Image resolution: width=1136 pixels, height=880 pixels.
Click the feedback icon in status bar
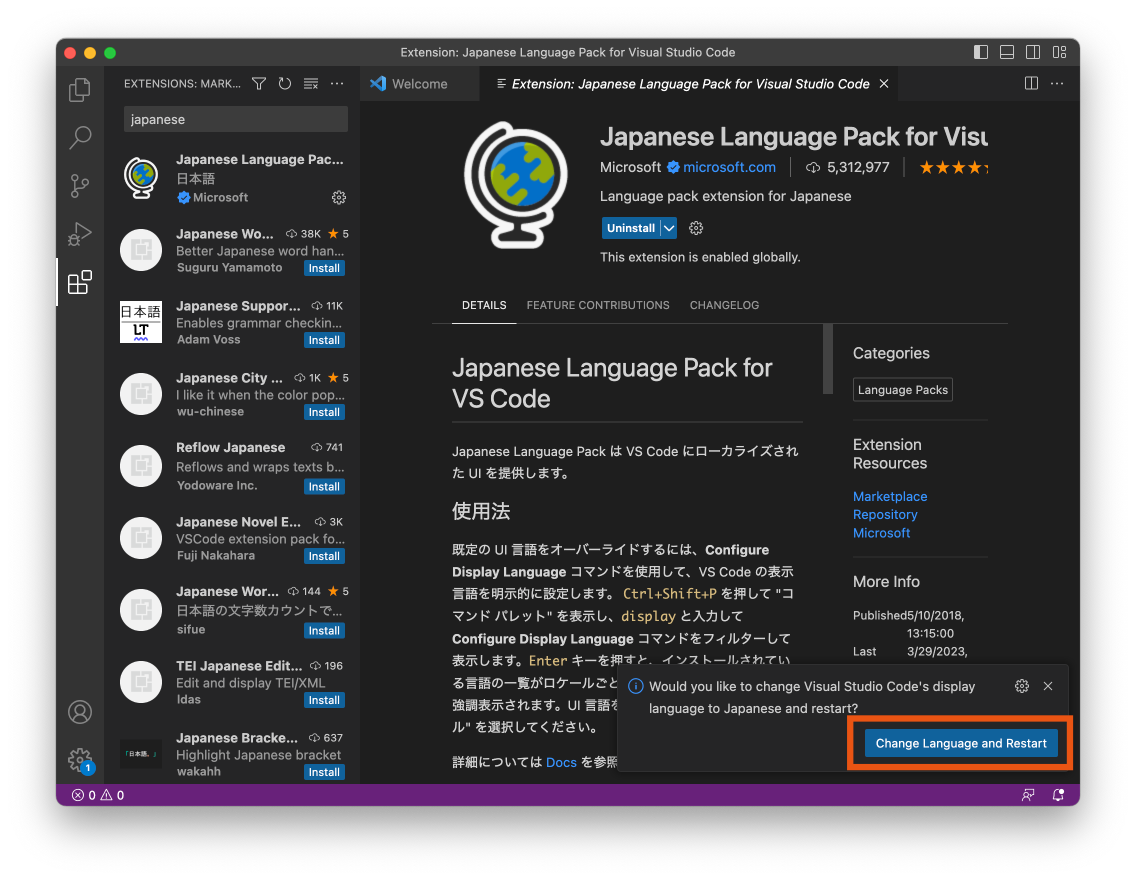click(x=1028, y=795)
